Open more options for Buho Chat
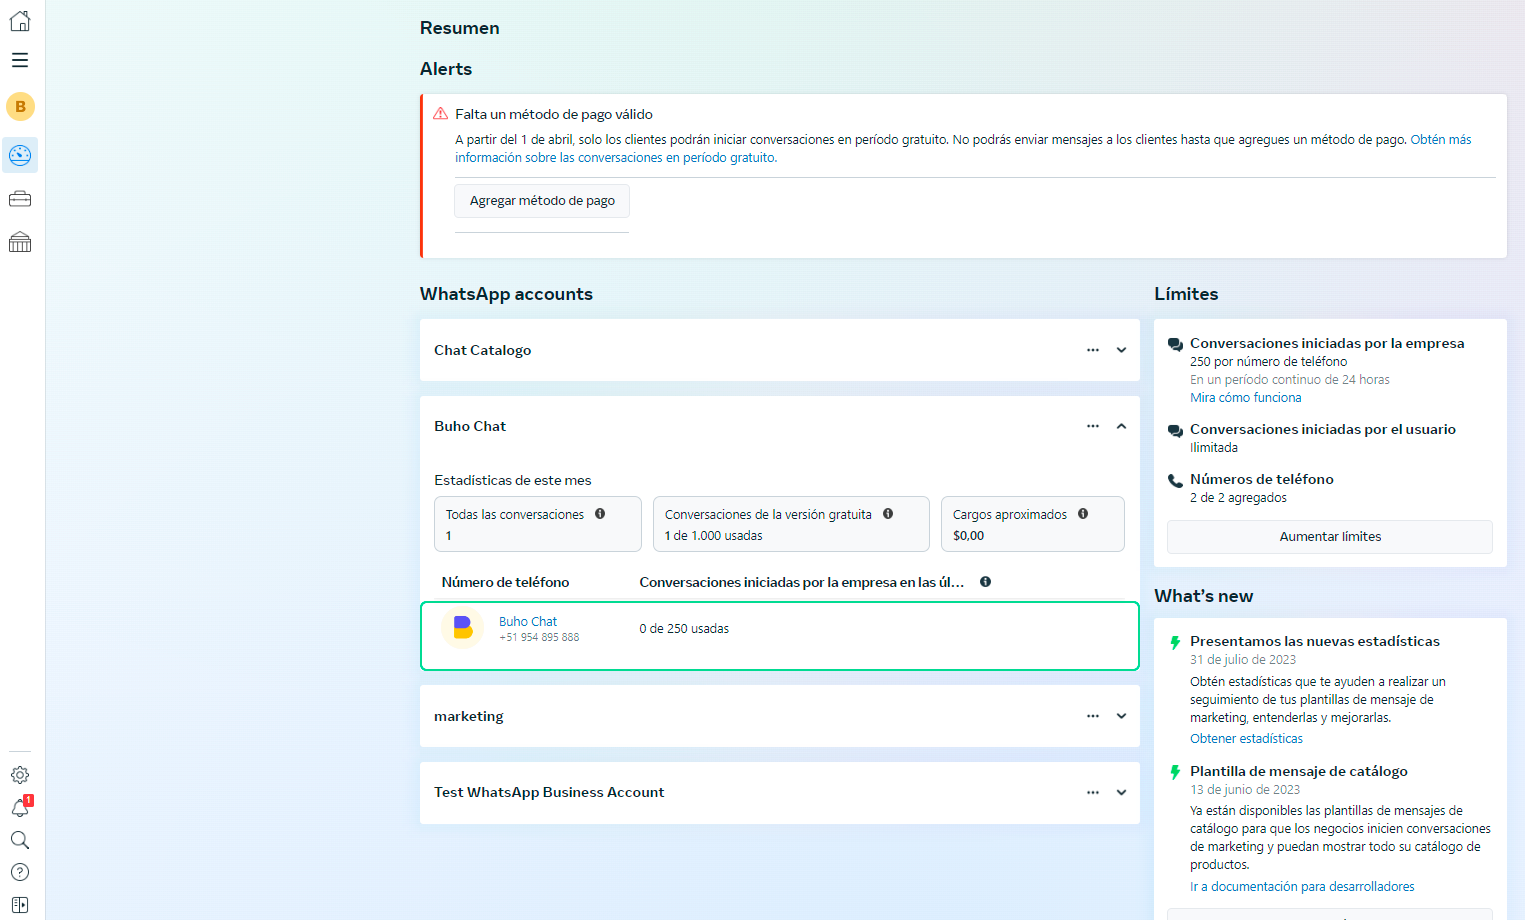Viewport: 1525px width, 920px height. point(1093,426)
